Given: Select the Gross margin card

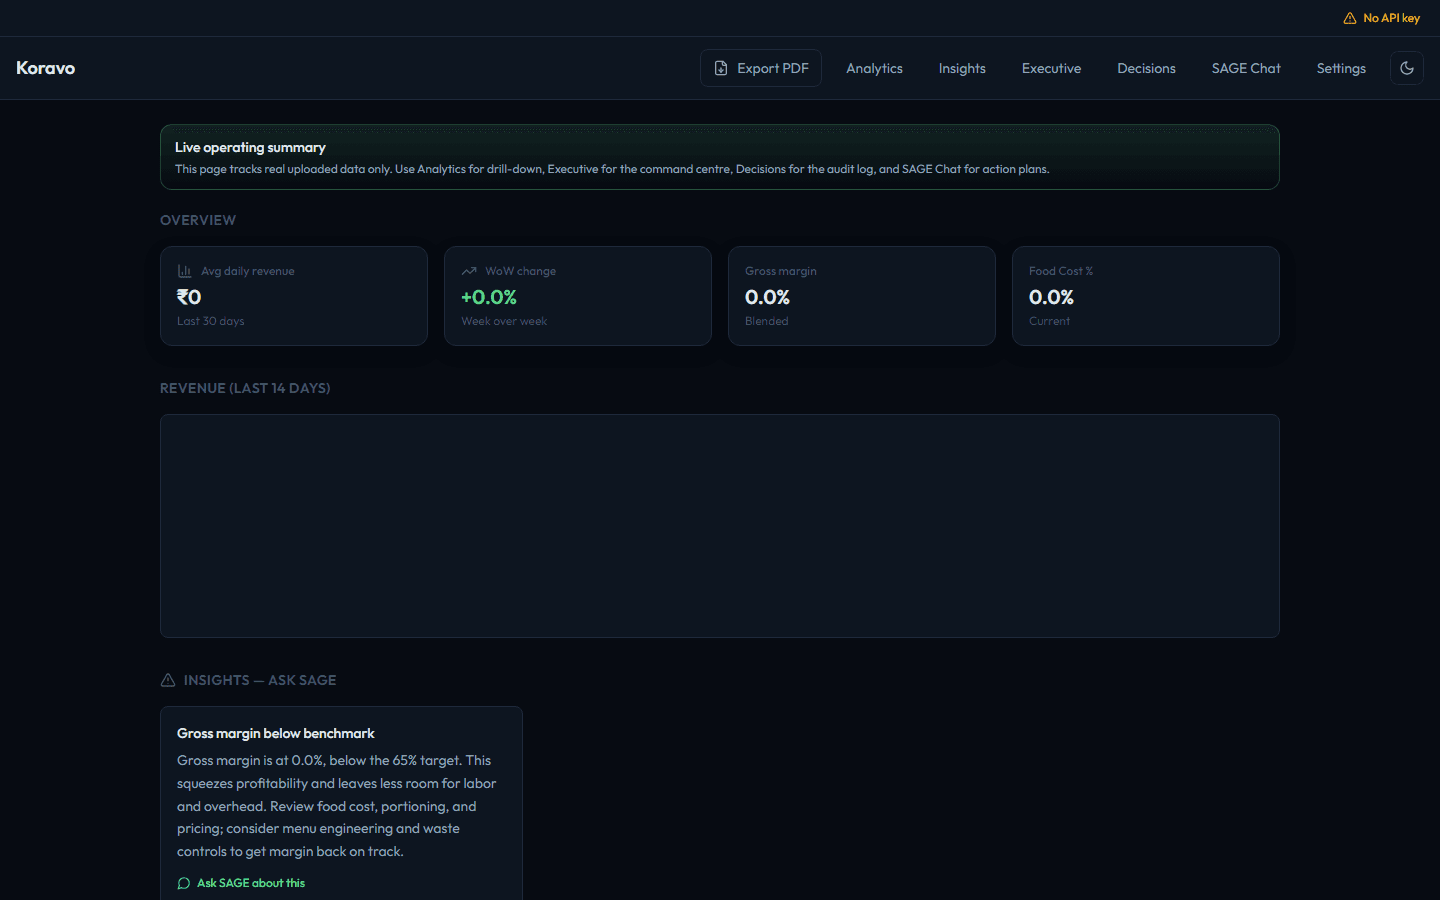Looking at the screenshot, I should coord(862,296).
